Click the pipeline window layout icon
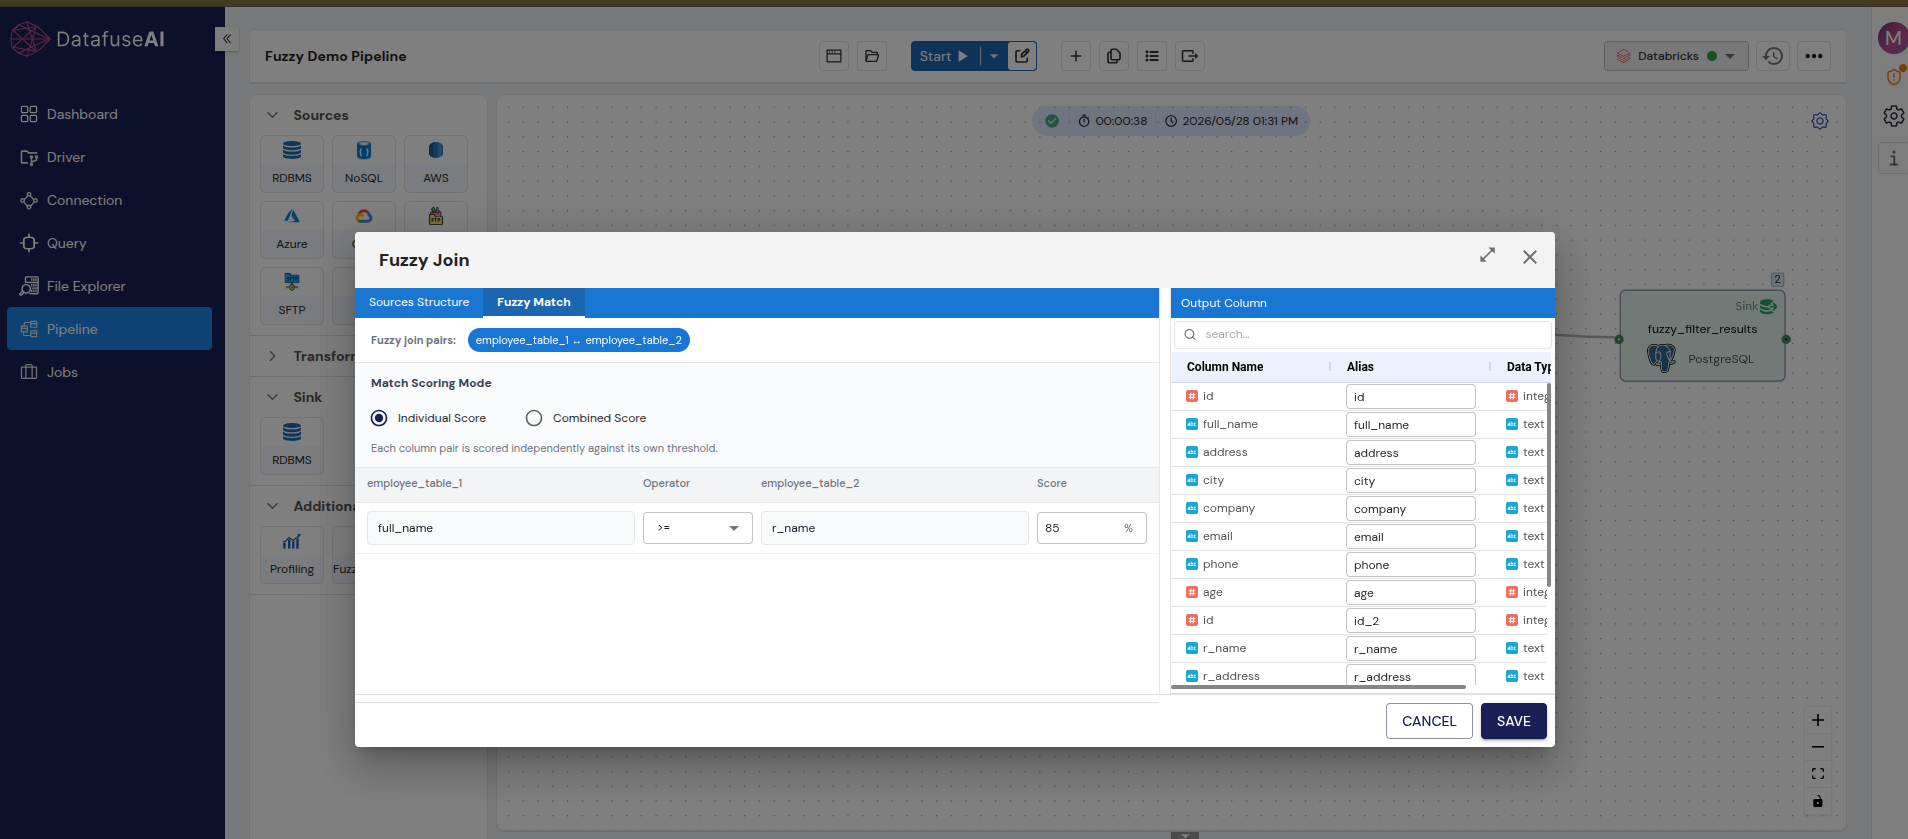The image size is (1908, 839). tap(834, 56)
